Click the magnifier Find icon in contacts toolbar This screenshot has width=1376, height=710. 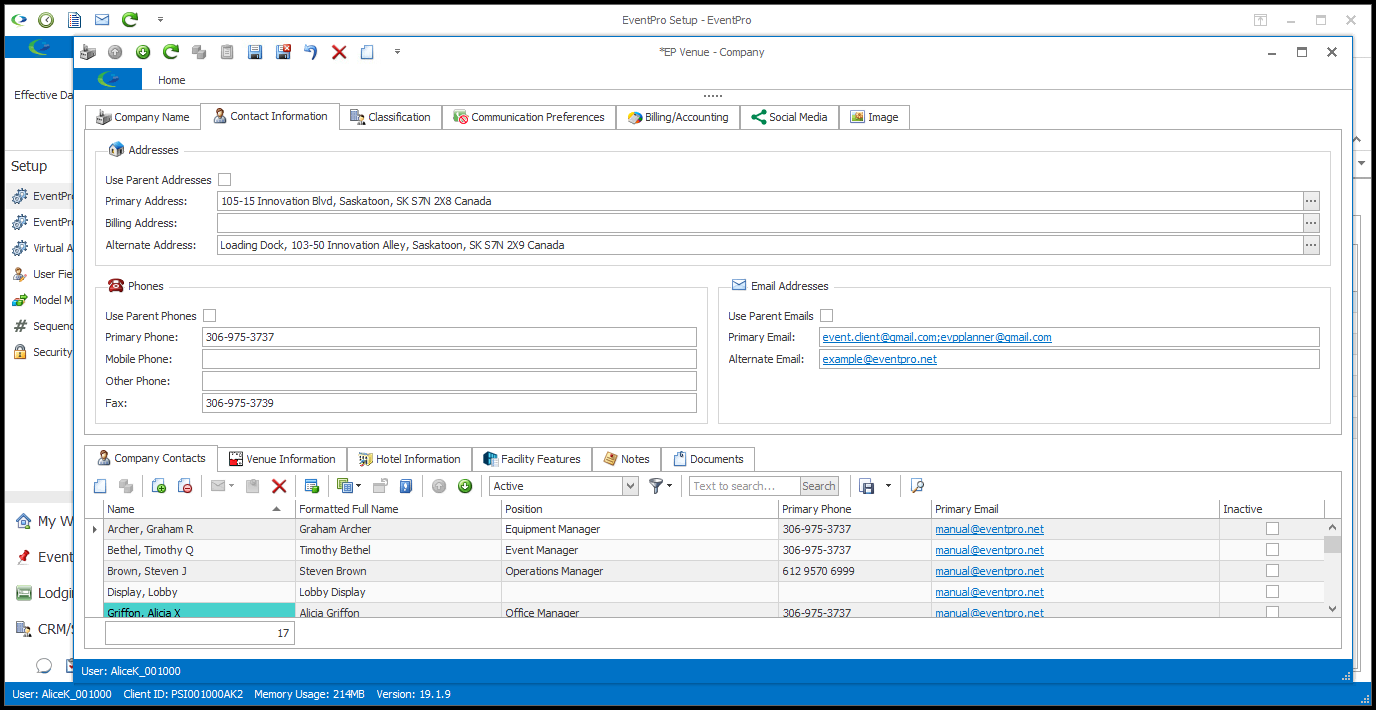coord(917,486)
